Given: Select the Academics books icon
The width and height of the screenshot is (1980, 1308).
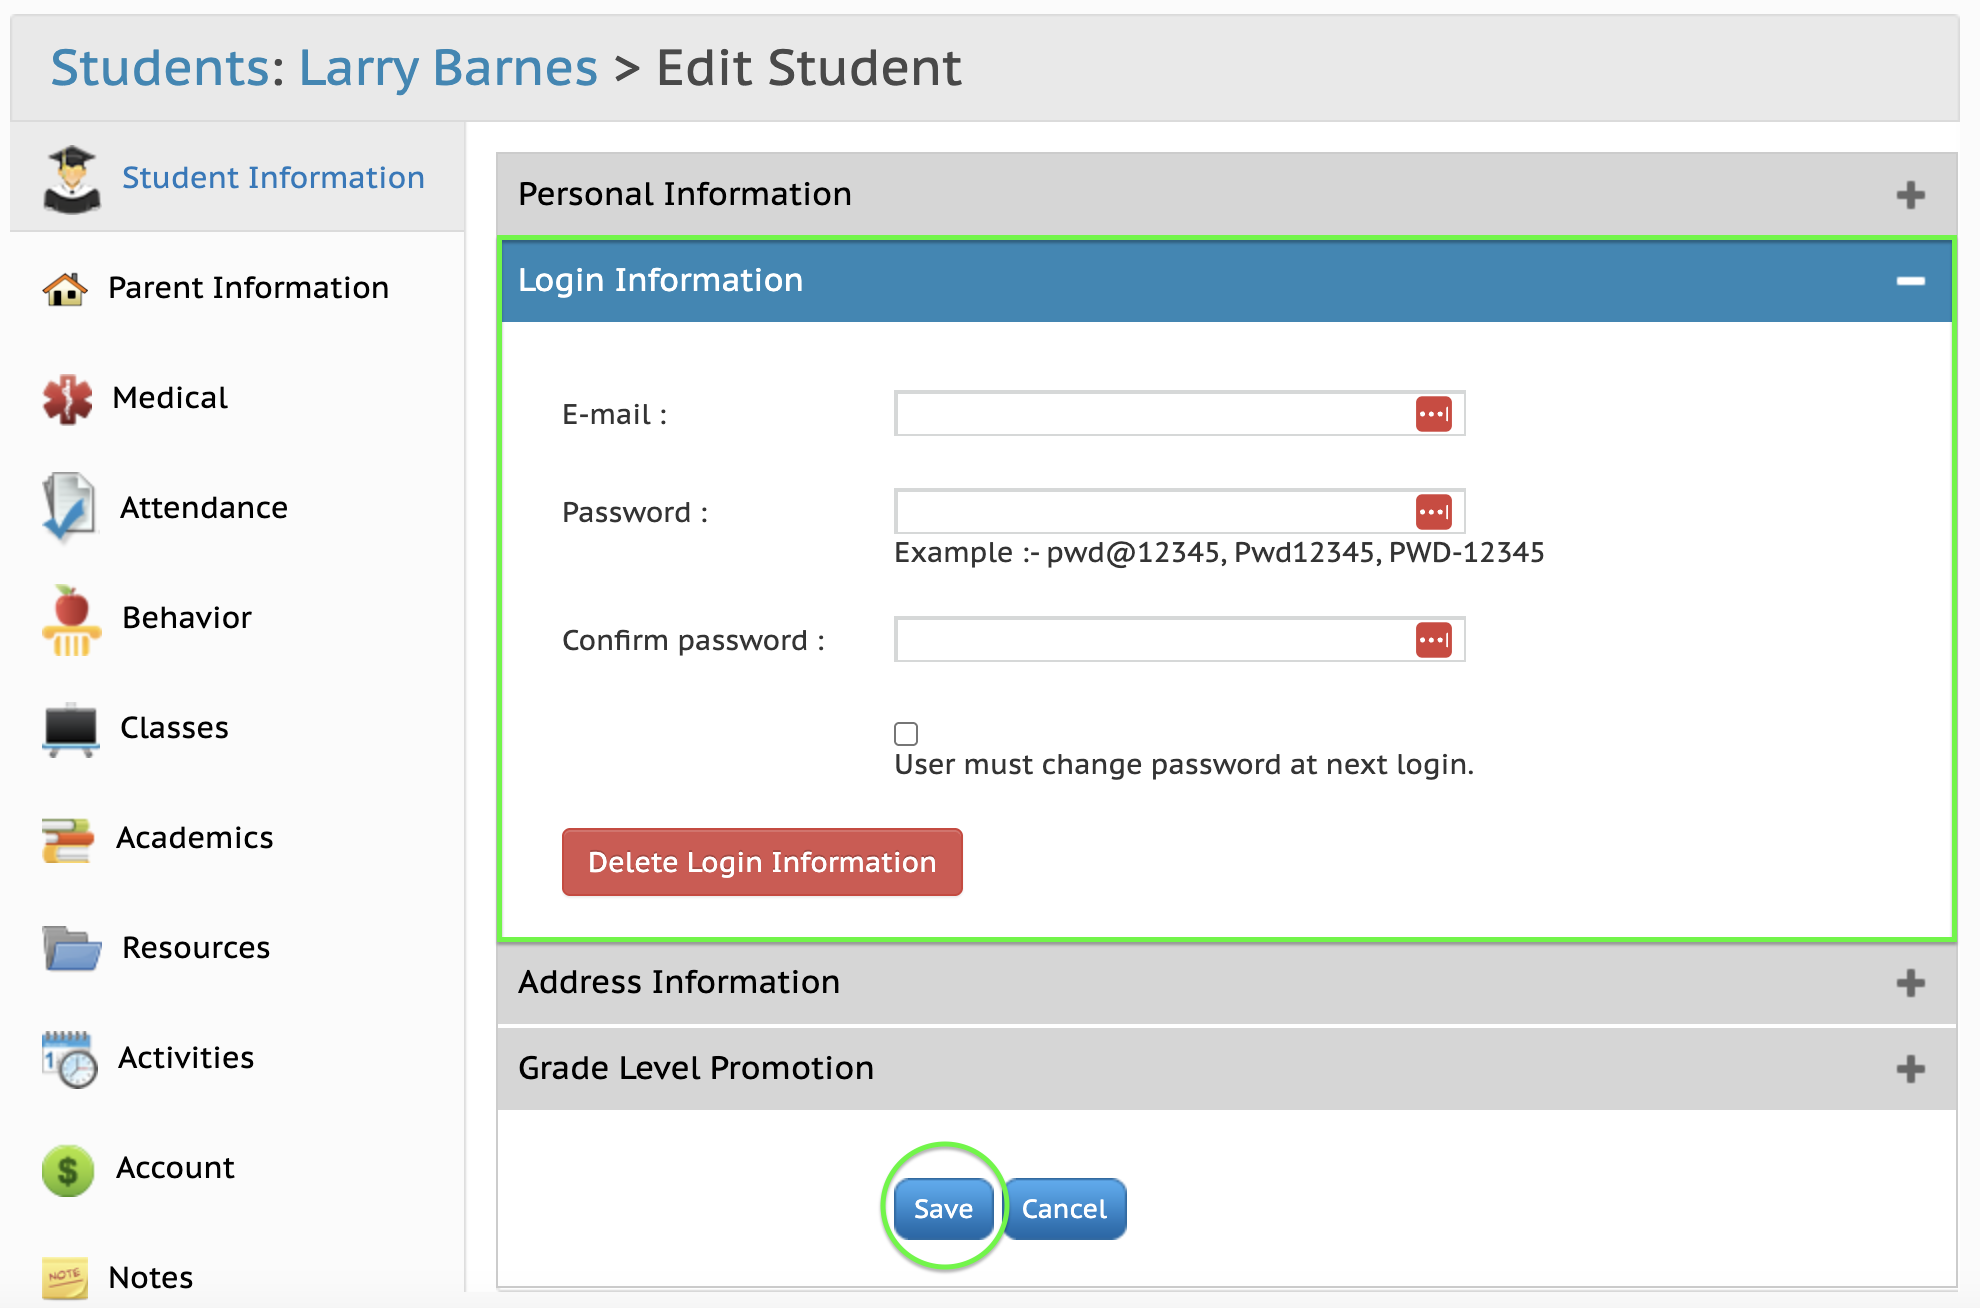Looking at the screenshot, I should (68, 839).
